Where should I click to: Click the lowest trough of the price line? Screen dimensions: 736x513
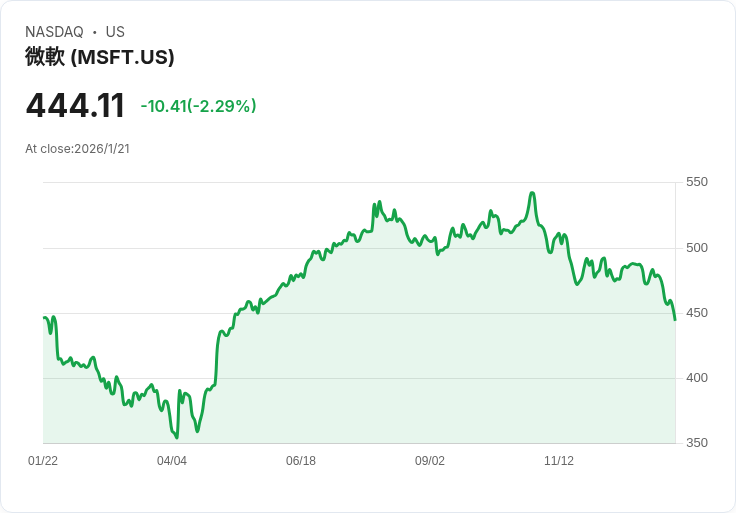(x=177, y=437)
